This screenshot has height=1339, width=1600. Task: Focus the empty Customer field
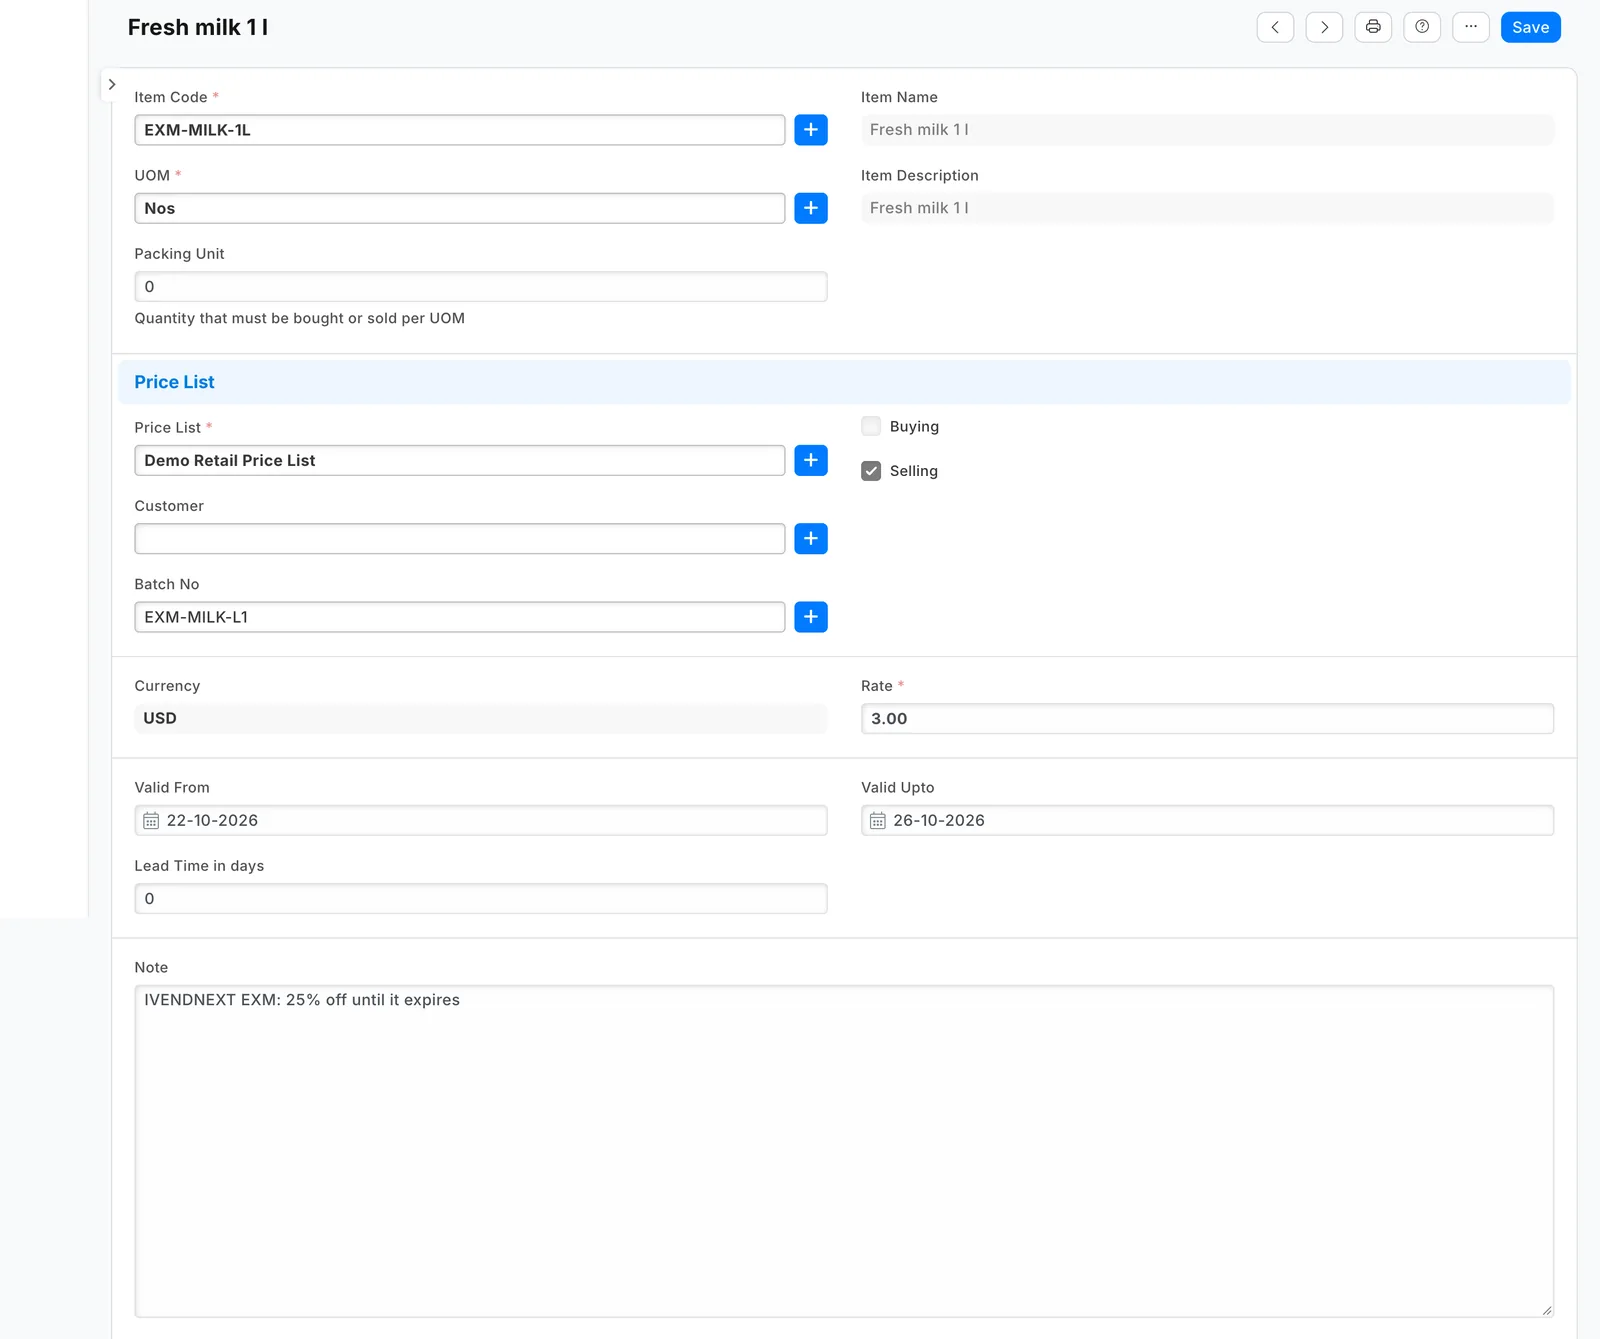(x=460, y=539)
